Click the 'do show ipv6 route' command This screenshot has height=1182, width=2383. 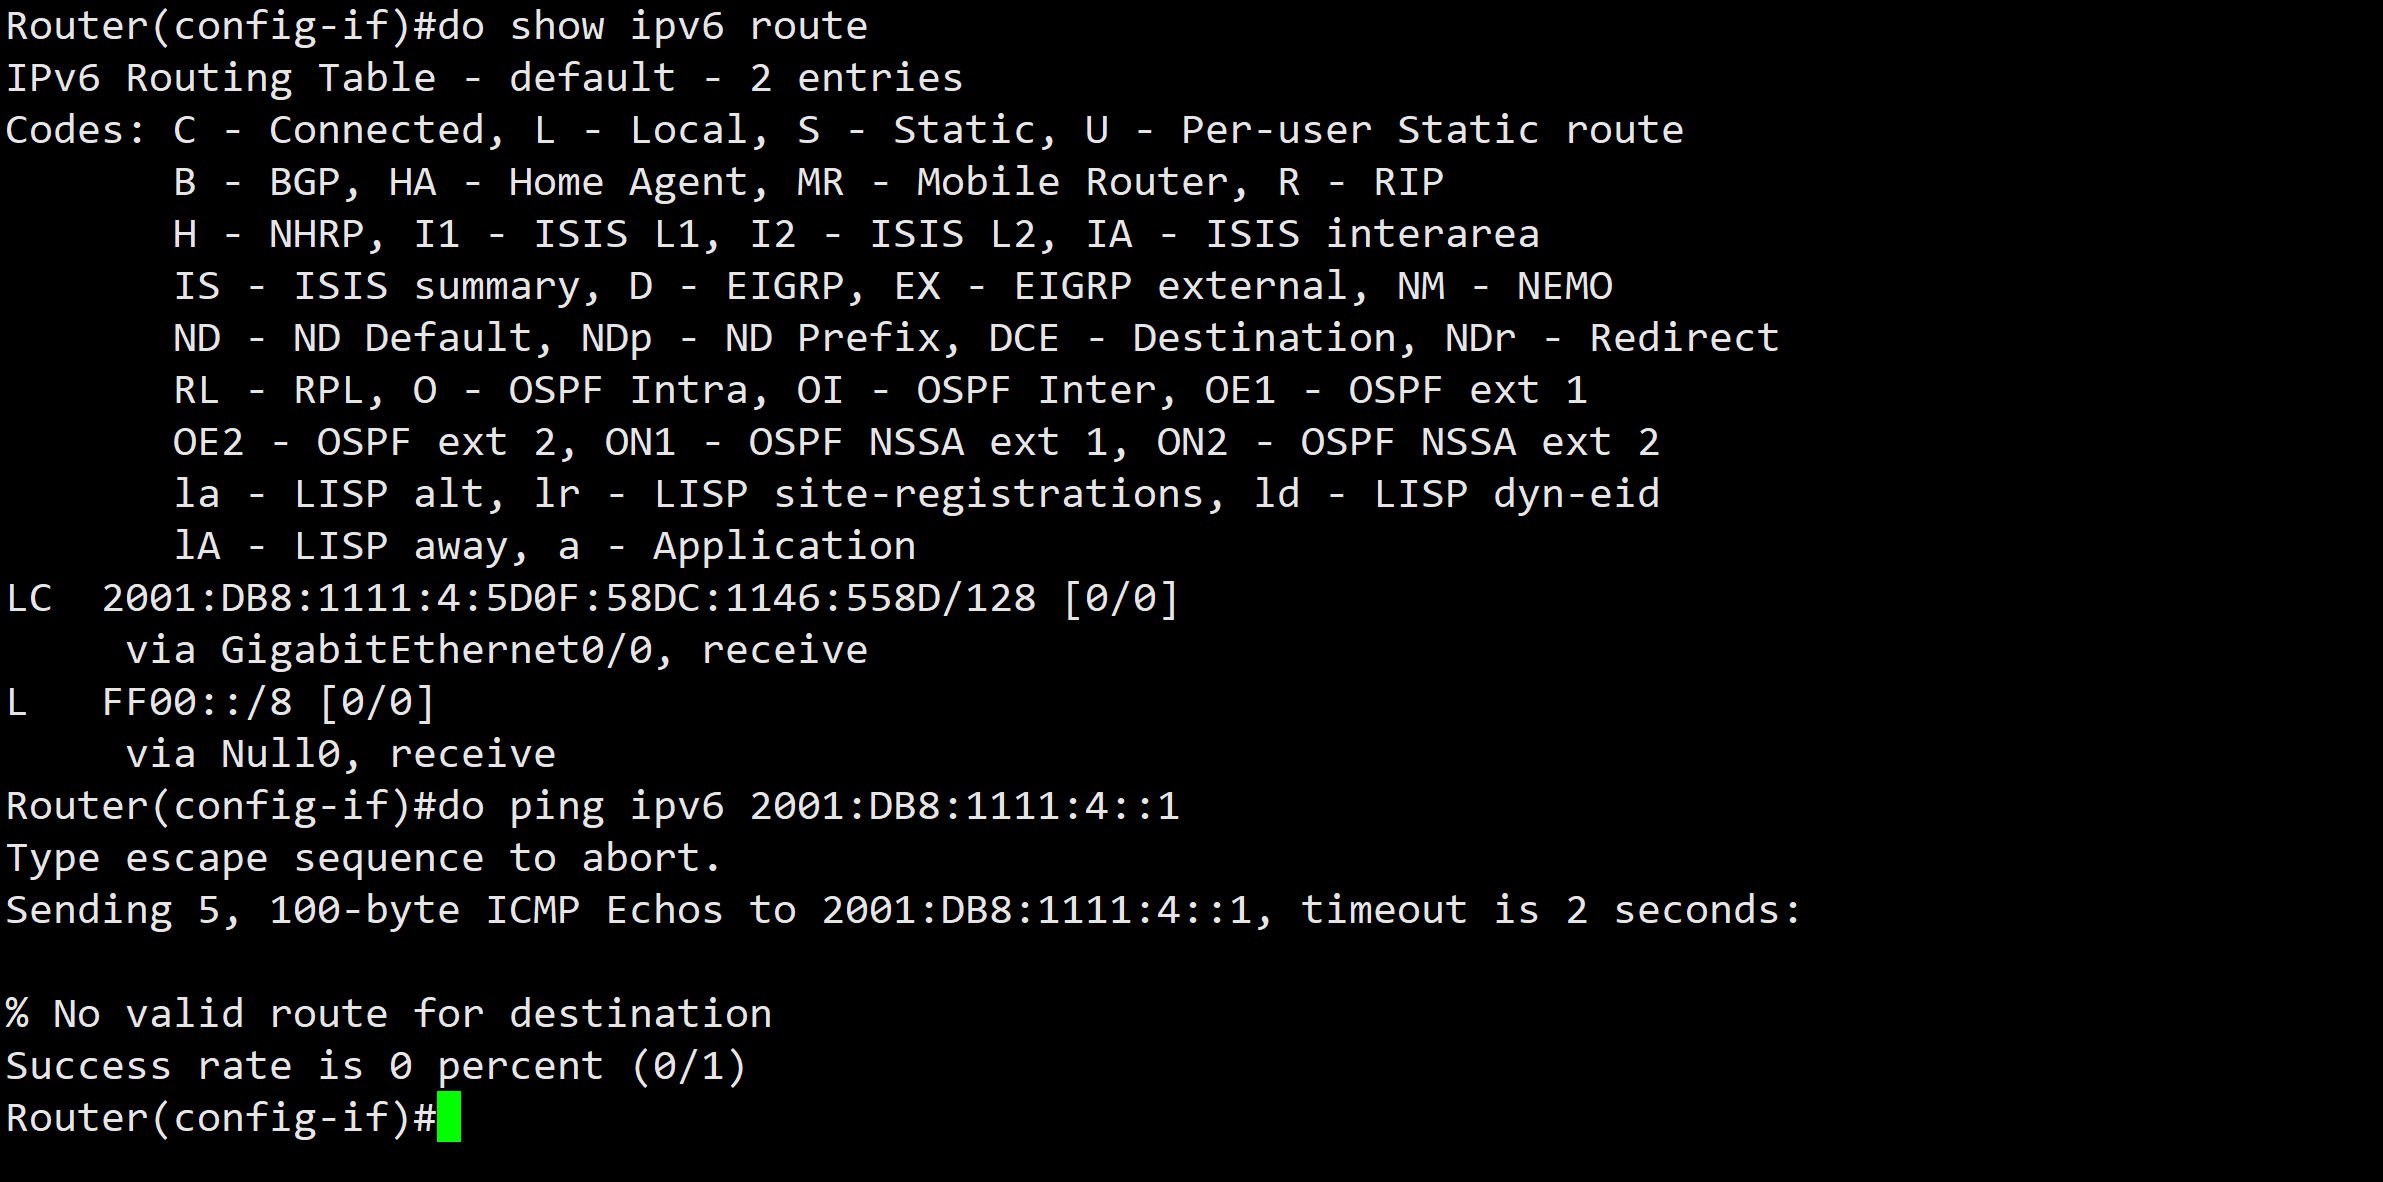(652, 26)
